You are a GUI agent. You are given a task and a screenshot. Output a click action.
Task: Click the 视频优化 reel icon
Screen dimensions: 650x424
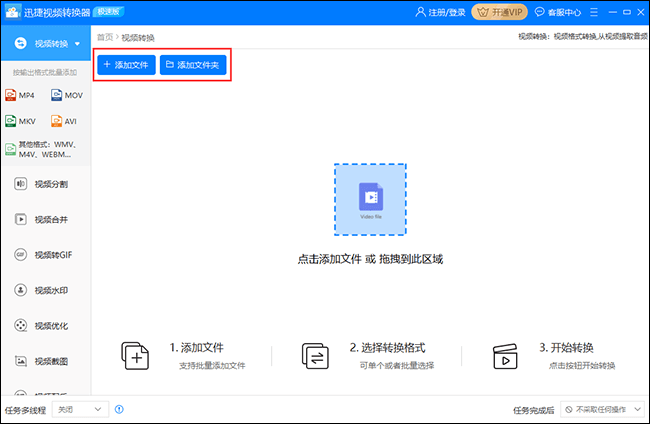click(x=20, y=325)
